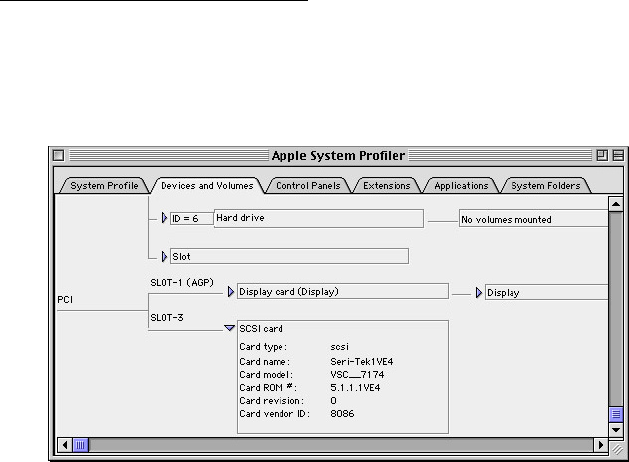Click the Display card (Display) label
The height and width of the screenshot is (462, 629).
[289, 292]
